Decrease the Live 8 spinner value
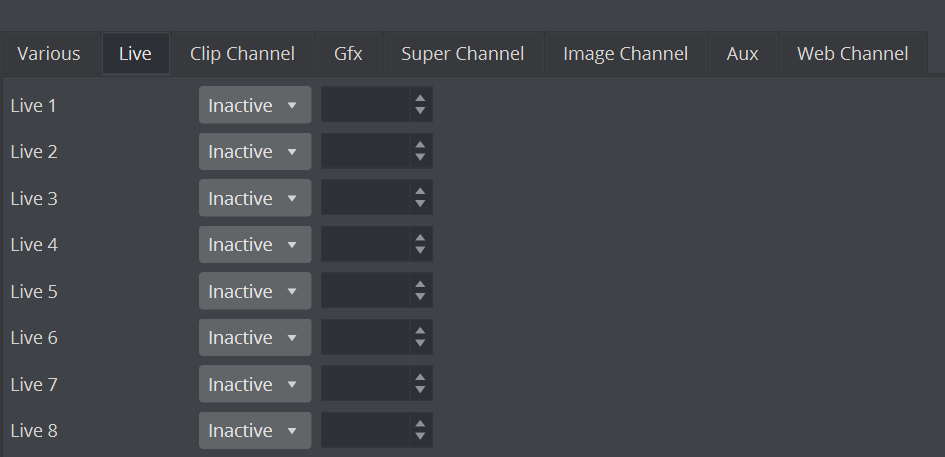Screen dimensions: 945x457 pos(420,437)
